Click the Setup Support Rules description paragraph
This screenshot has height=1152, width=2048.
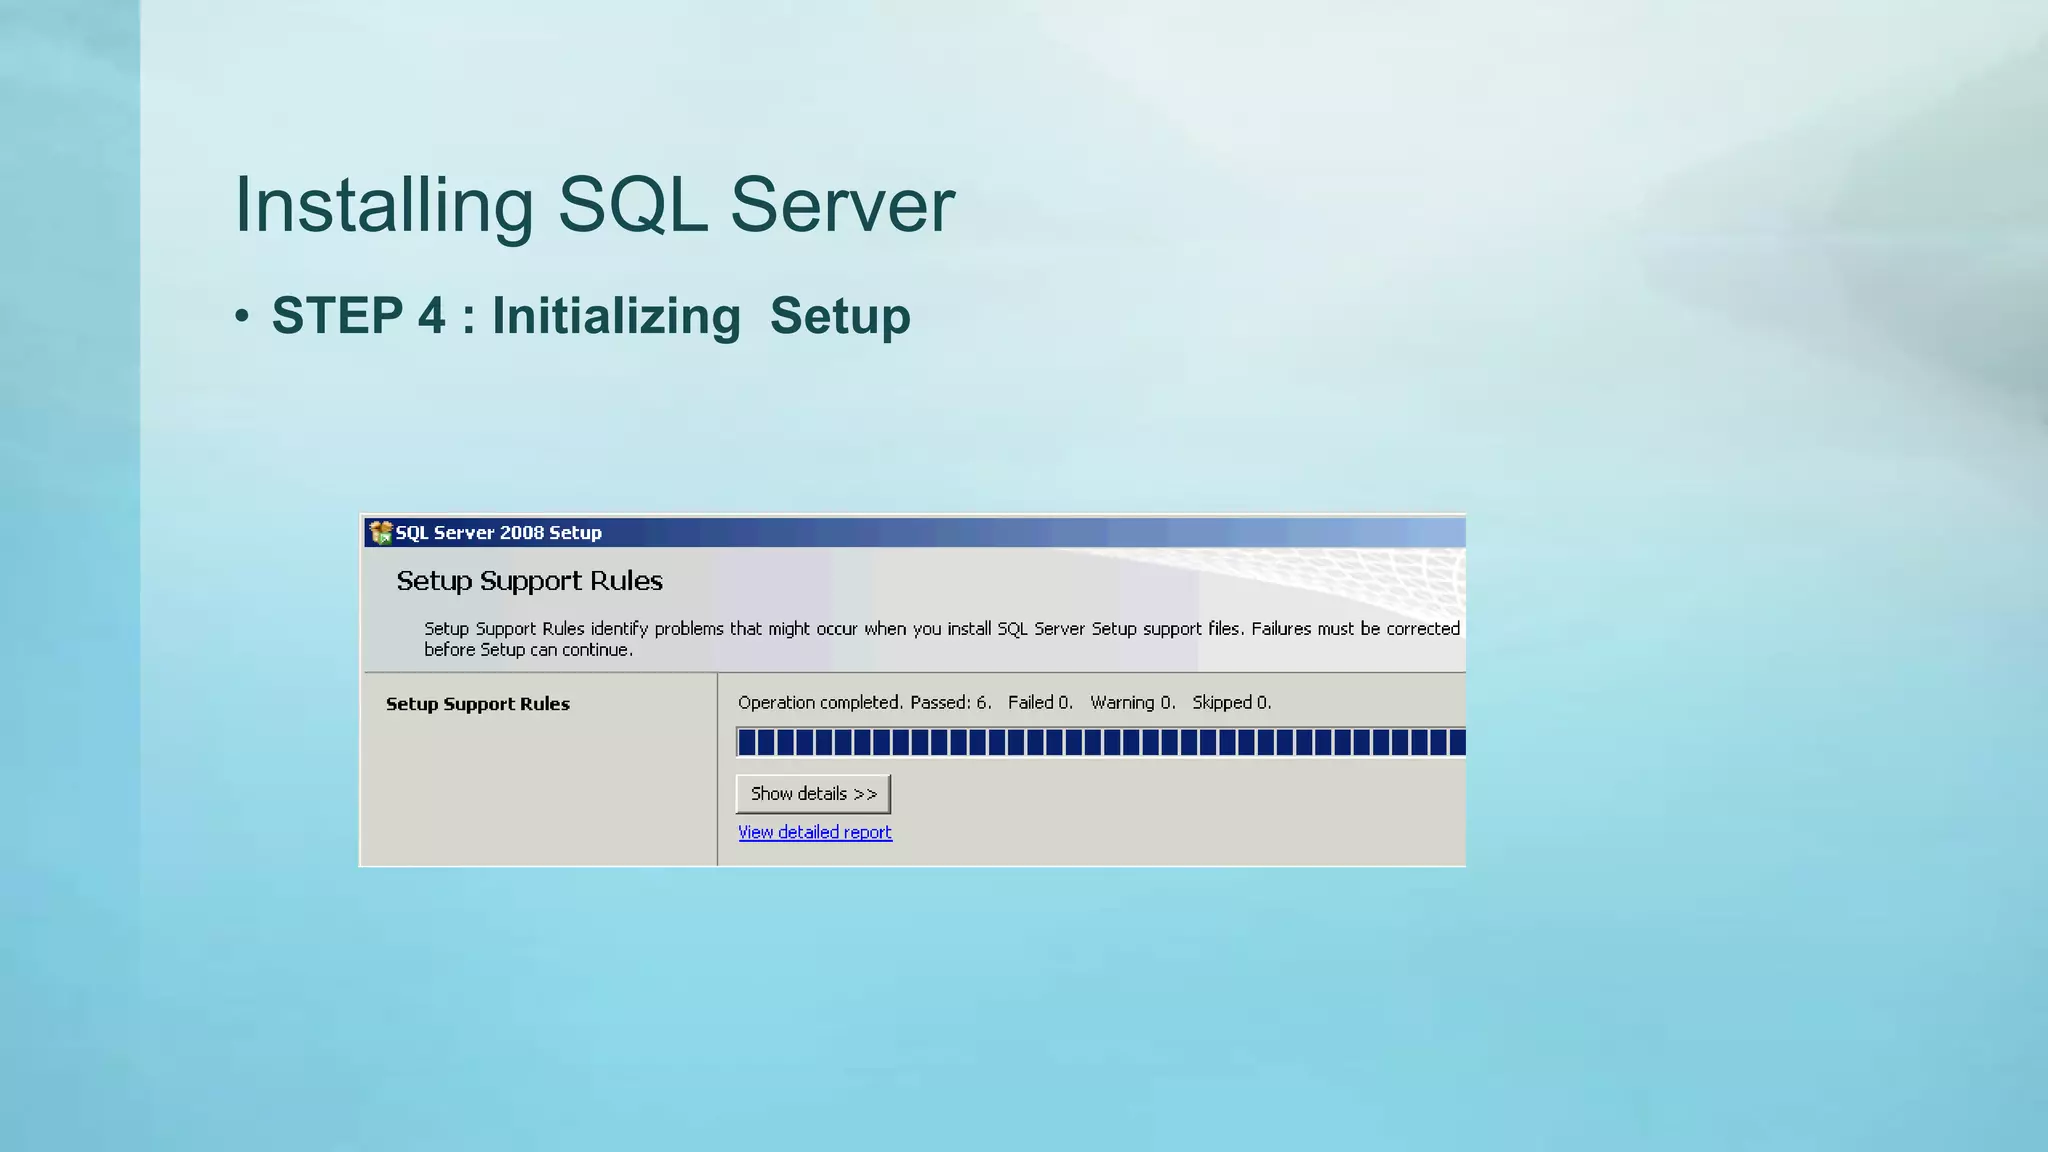click(x=942, y=639)
